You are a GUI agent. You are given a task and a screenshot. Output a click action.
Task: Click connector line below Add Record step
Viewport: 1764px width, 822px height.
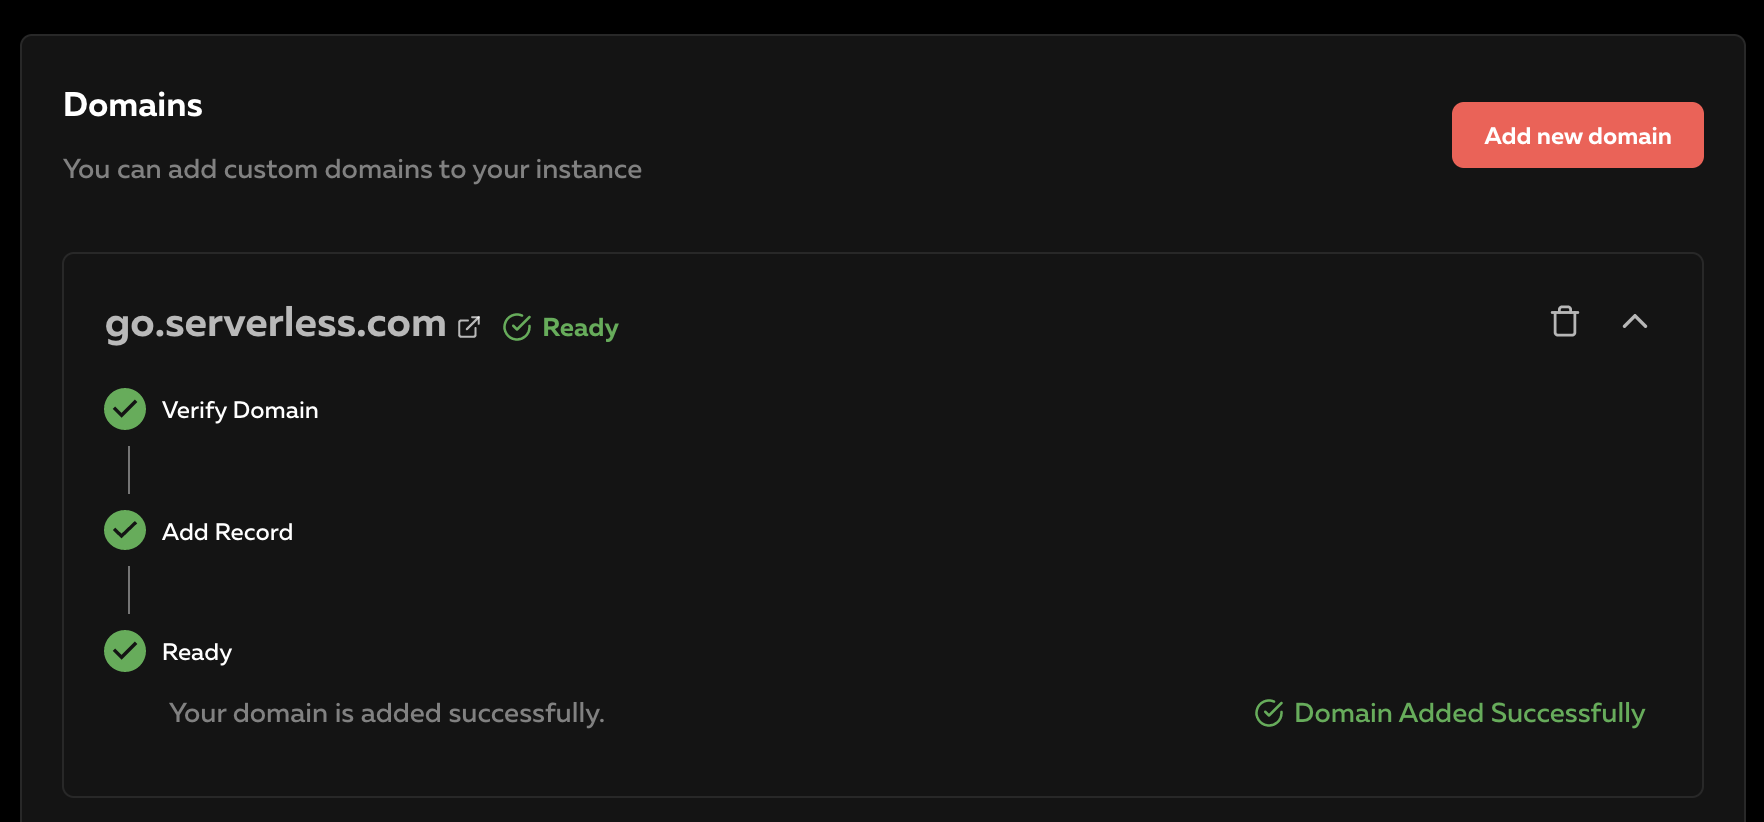point(129,590)
